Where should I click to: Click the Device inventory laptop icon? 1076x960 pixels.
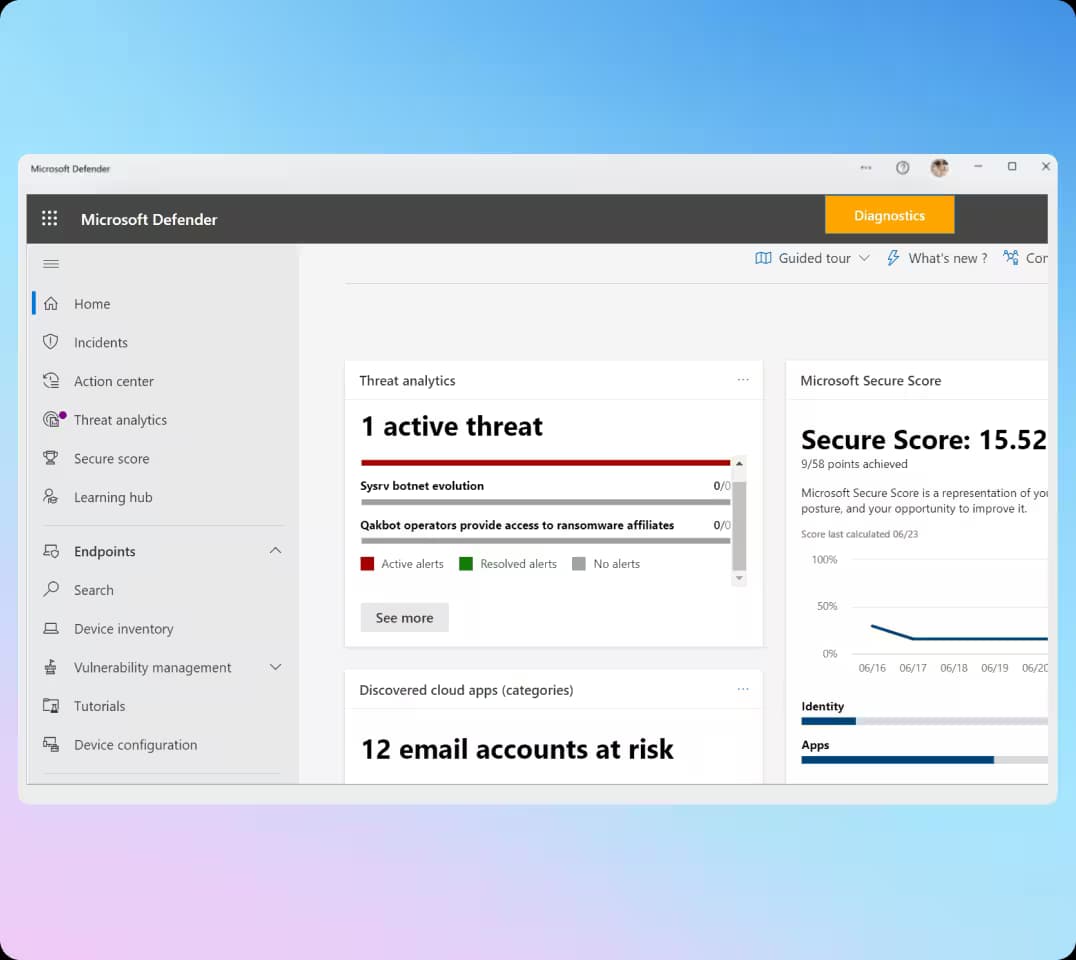pyautogui.click(x=51, y=629)
